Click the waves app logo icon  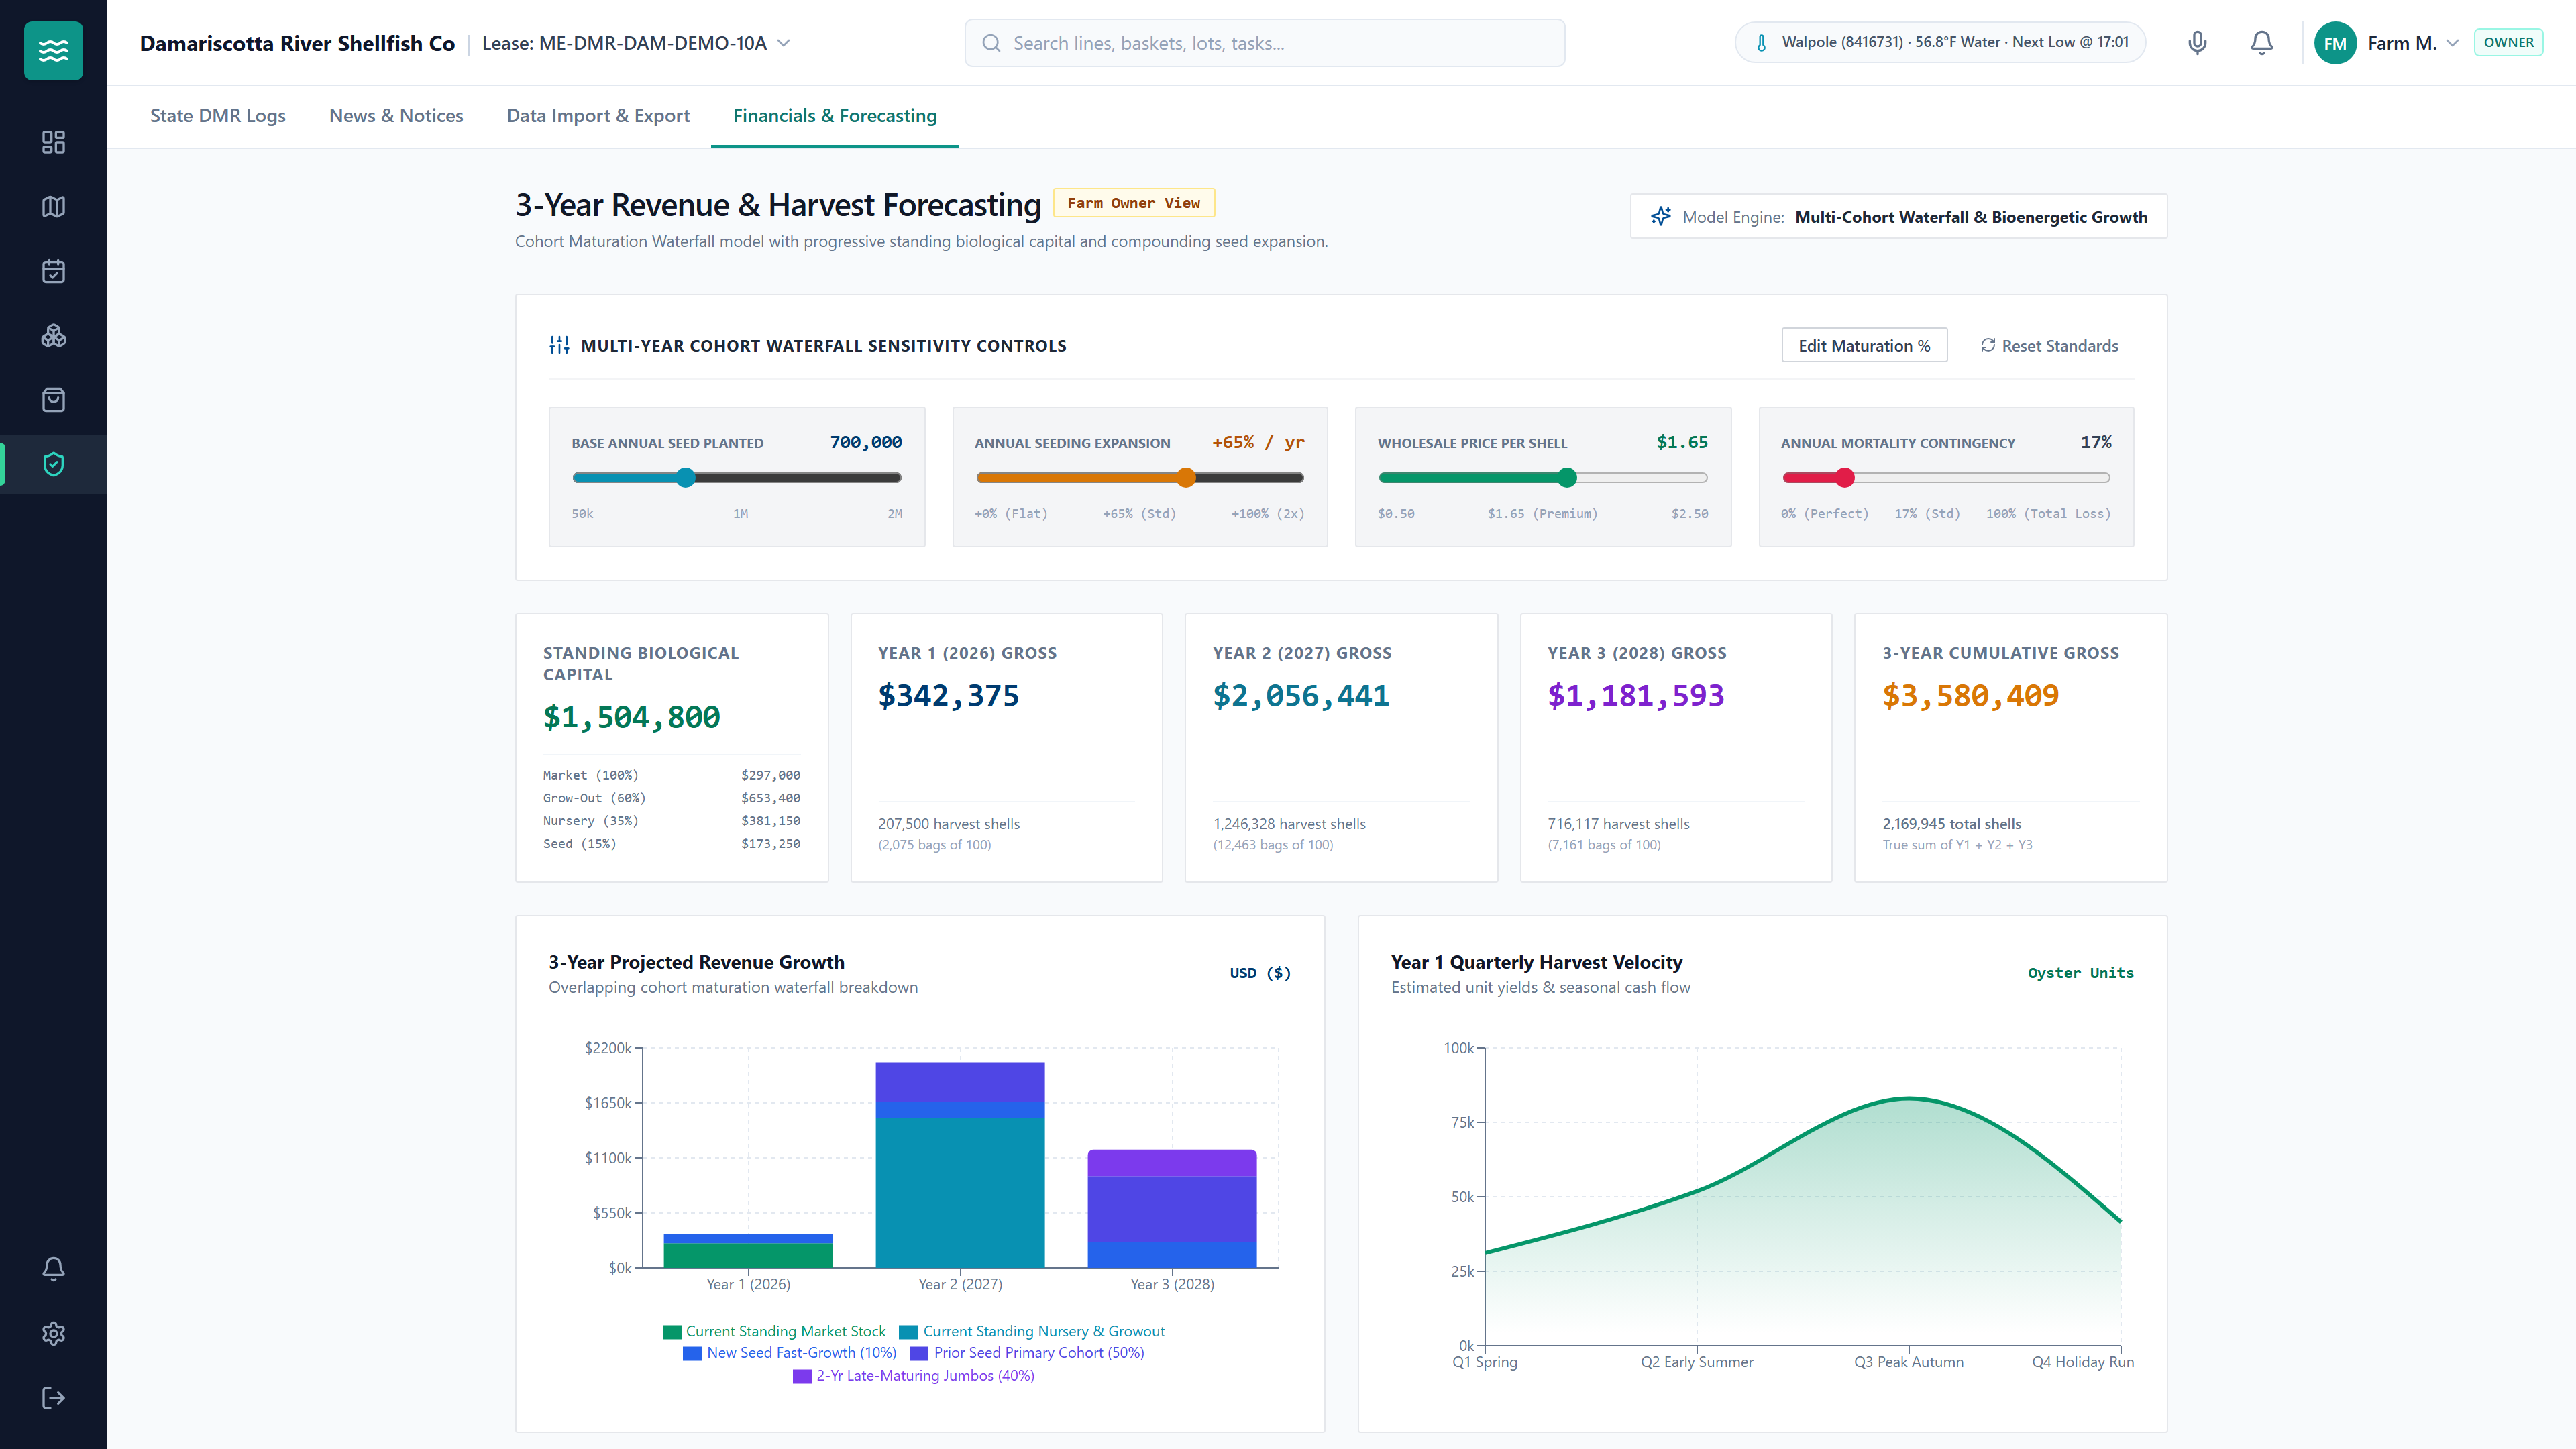[53, 50]
